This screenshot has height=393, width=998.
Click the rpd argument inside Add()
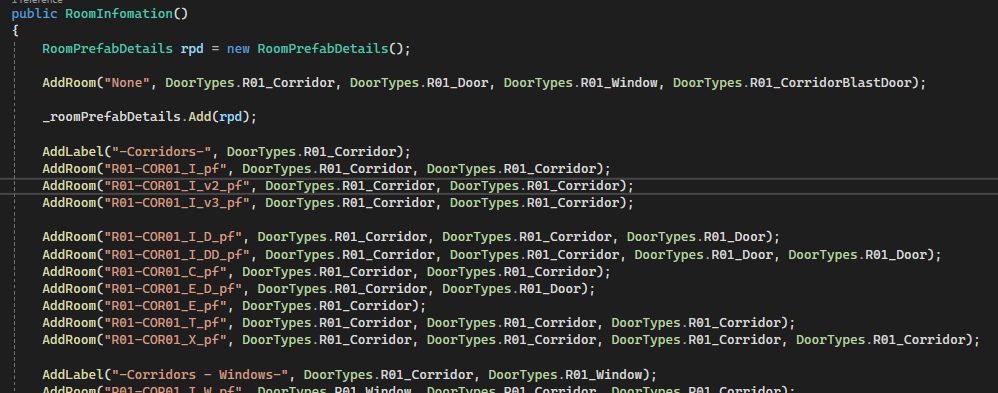point(230,117)
